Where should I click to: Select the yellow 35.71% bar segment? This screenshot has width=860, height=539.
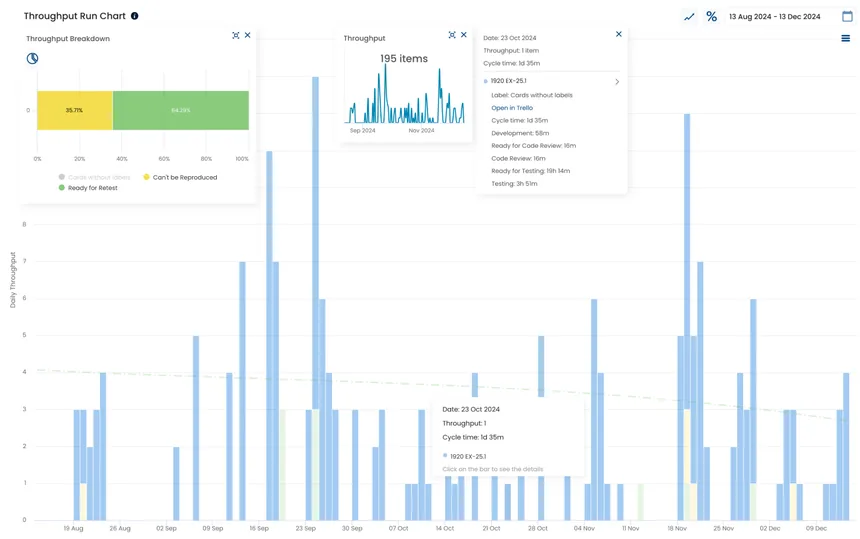click(75, 110)
